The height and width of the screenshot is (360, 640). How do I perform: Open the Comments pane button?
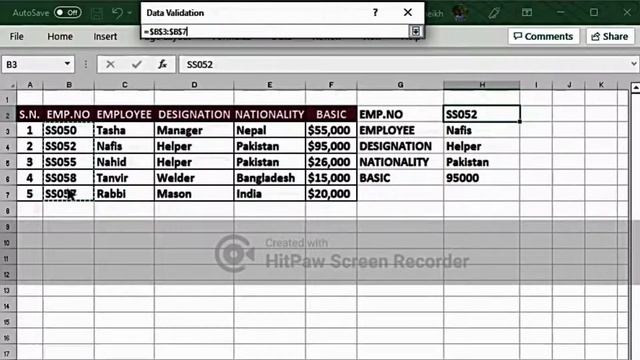coord(543,36)
